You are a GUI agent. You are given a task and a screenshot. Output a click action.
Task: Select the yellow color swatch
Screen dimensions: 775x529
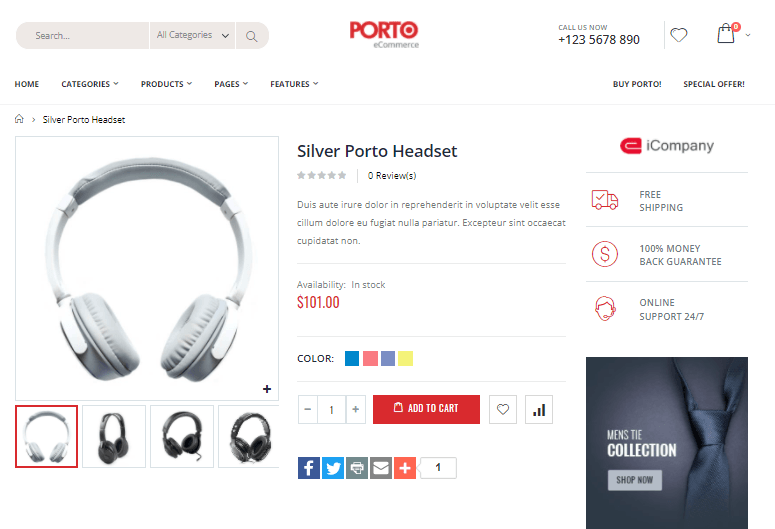[x=405, y=358]
